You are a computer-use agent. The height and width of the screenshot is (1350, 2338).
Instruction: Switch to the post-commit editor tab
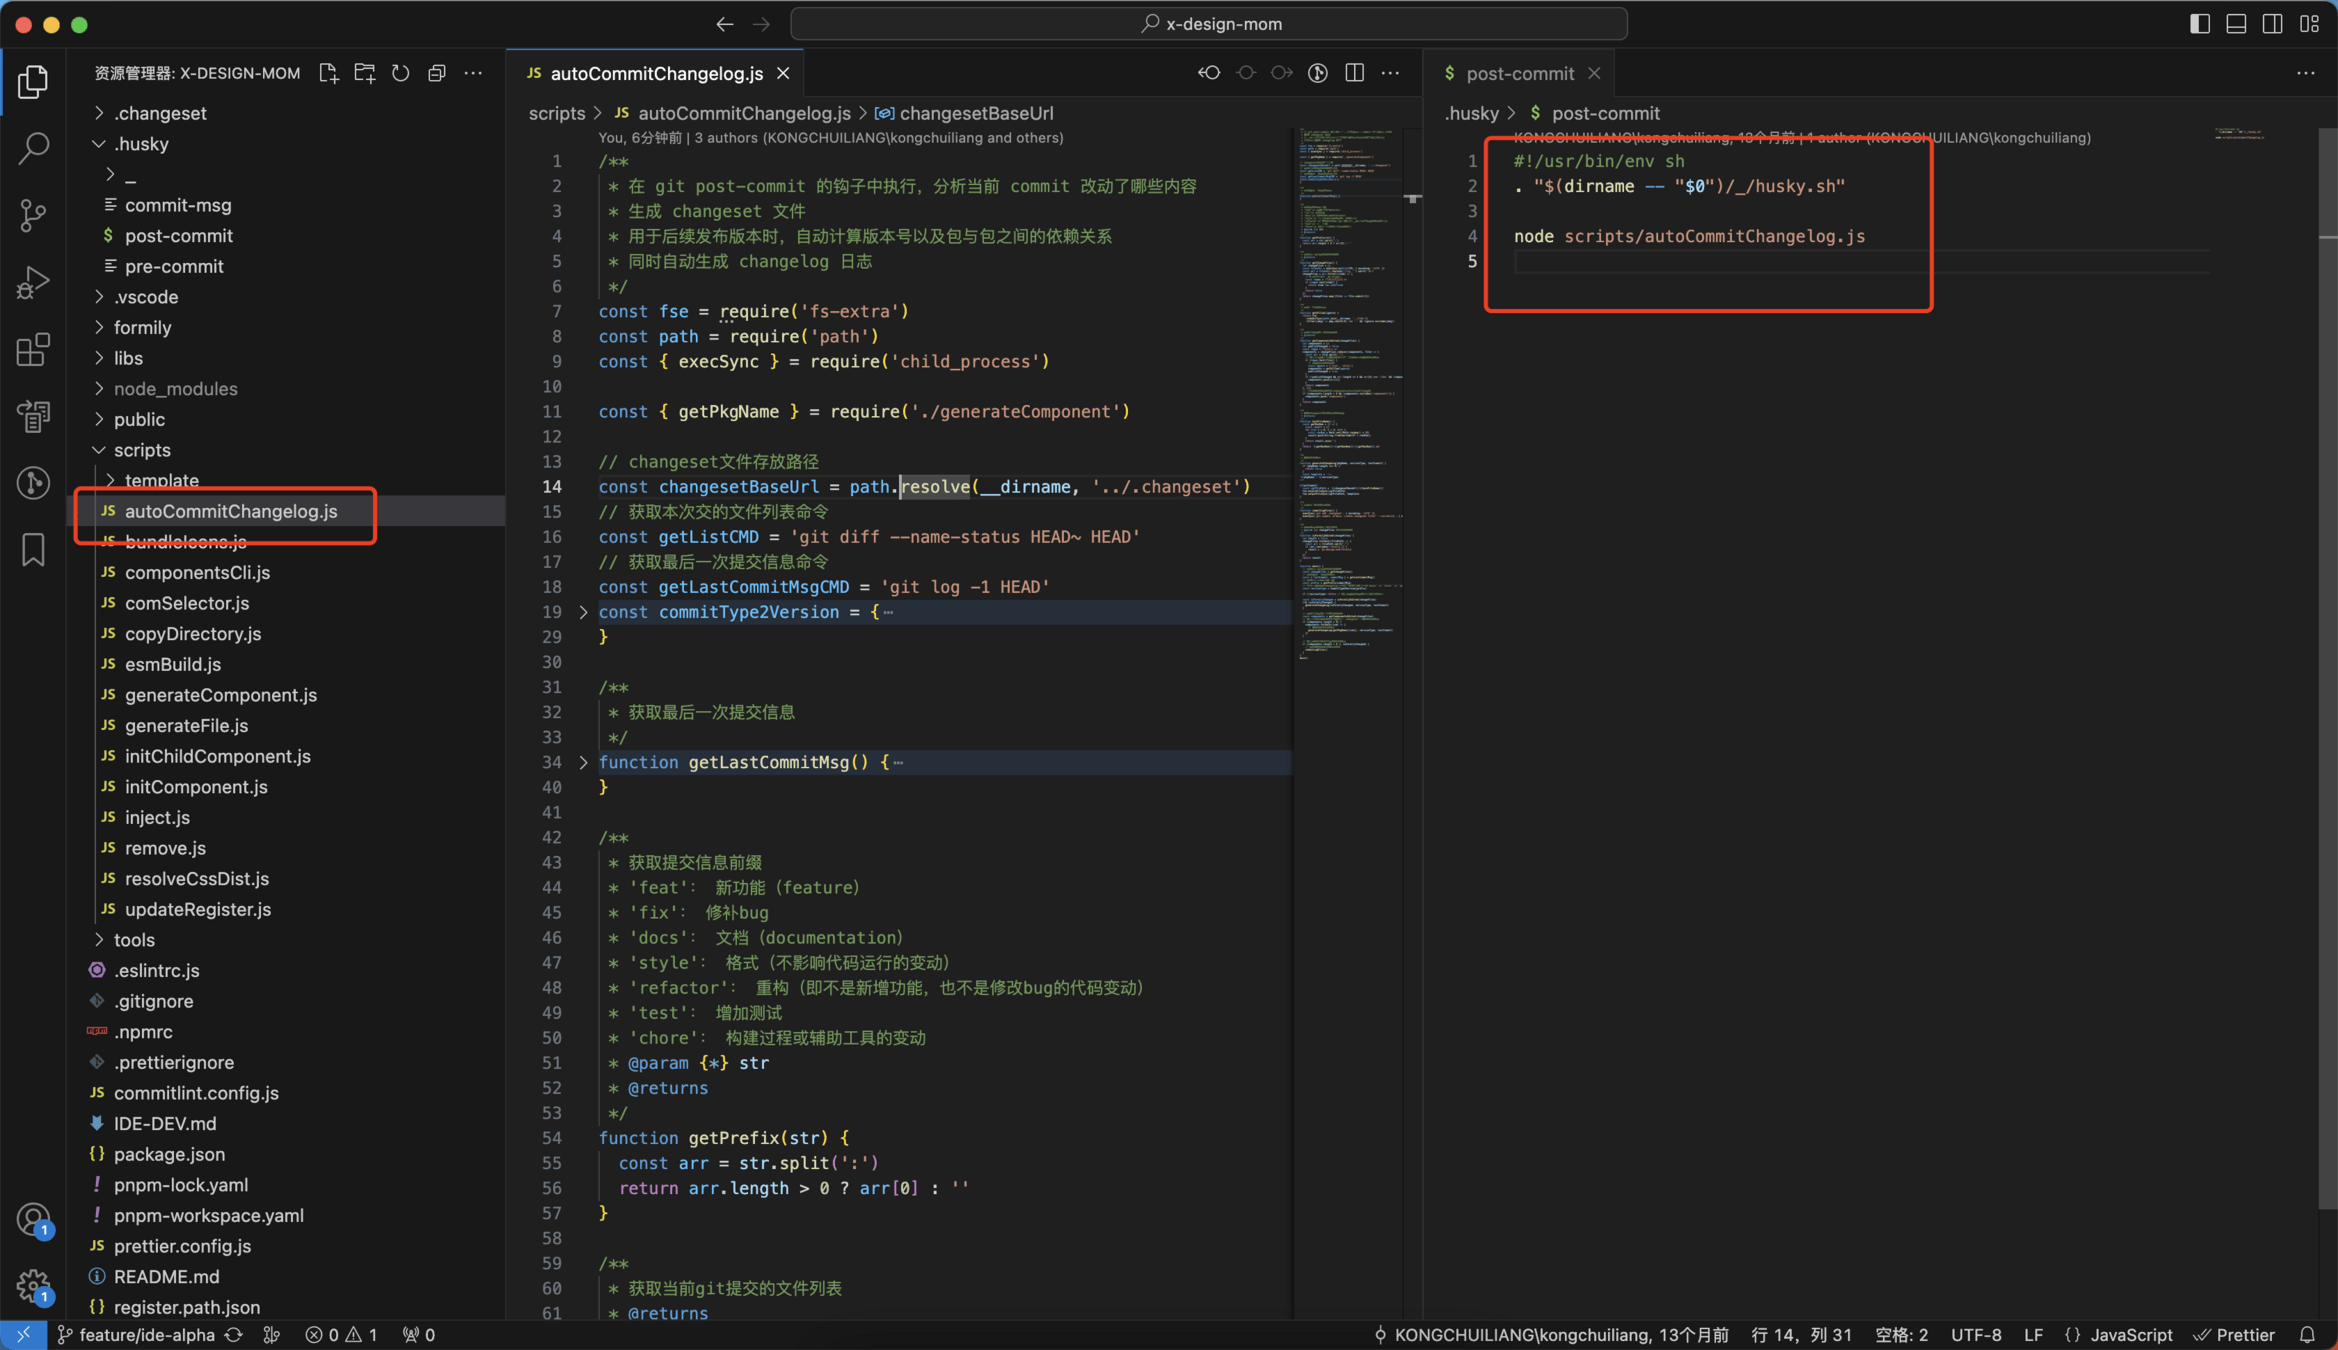click(x=1519, y=73)
